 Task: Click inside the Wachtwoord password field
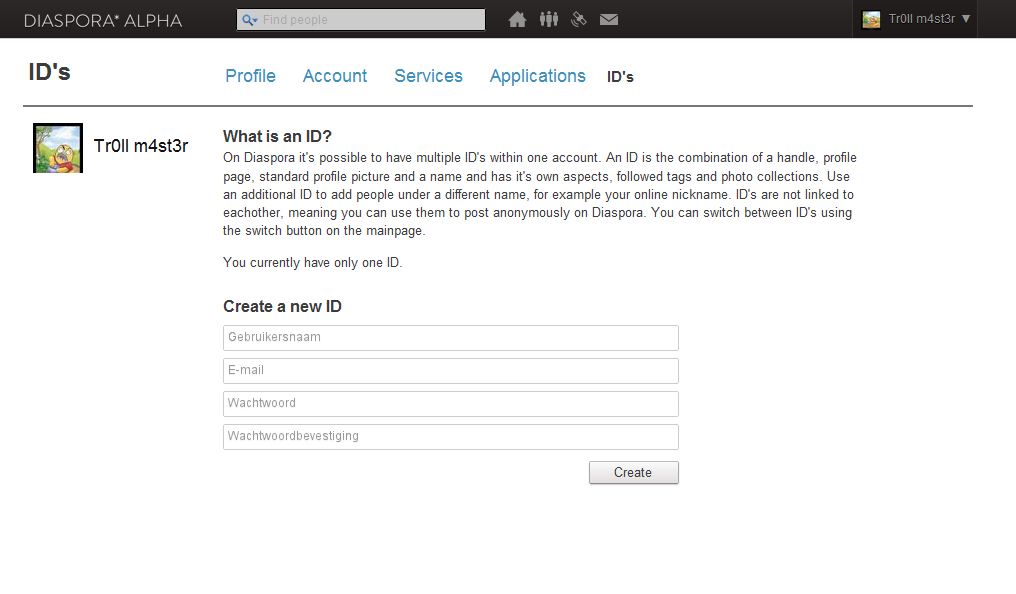(450, 403)
